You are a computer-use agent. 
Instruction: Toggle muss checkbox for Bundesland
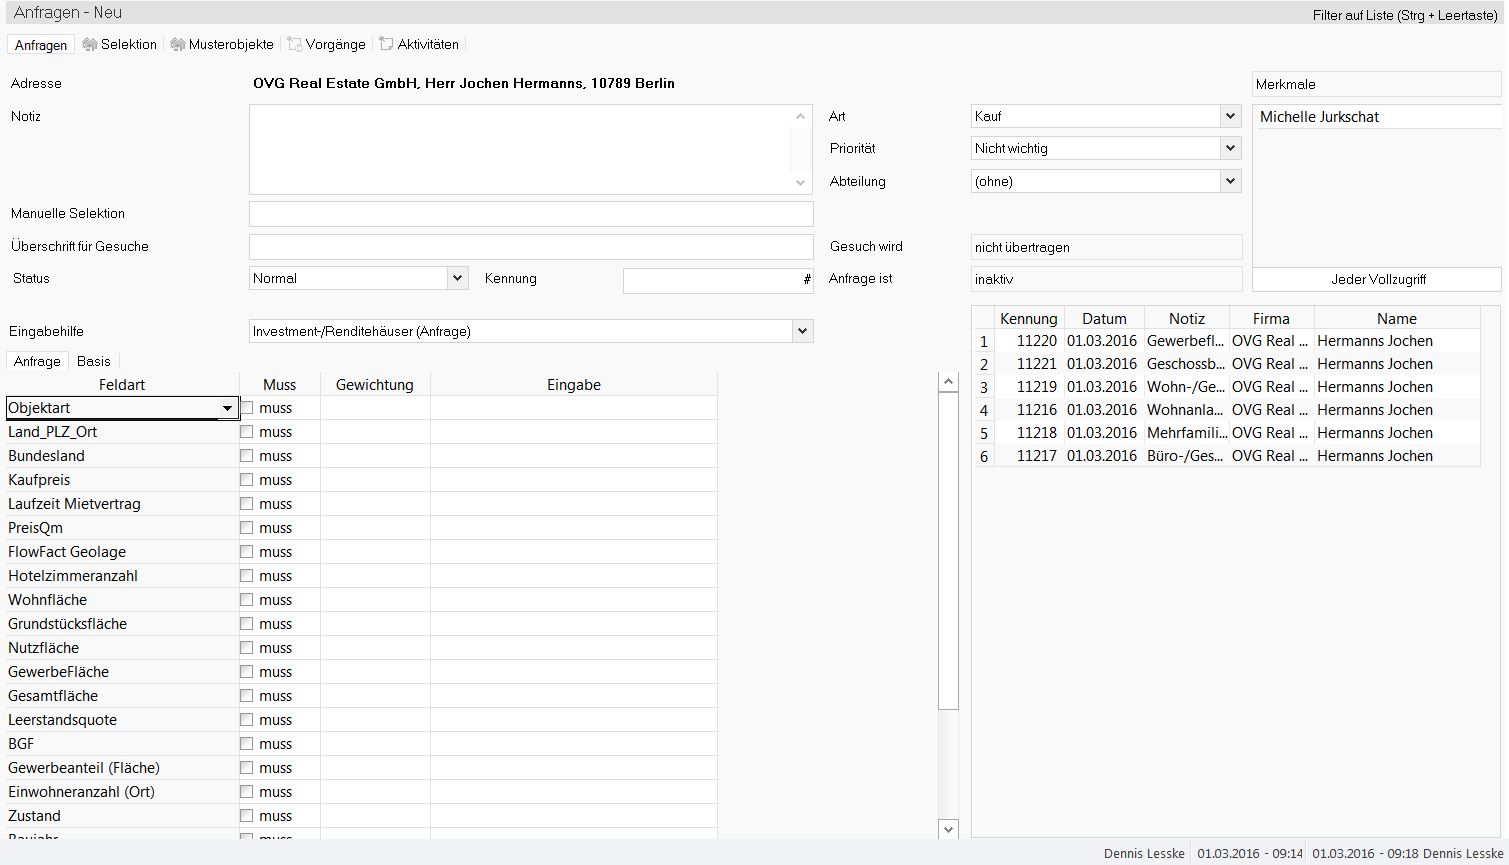click(247, 456)
